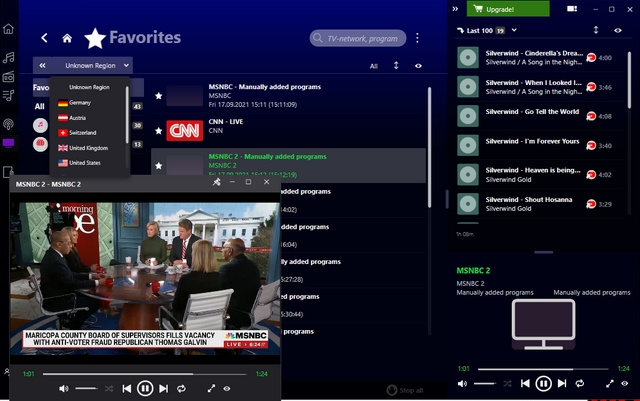This screenshot has width=640, height=401.
Task: Open the Radio section in left sidebar
Action: click(x=8, y=77)
